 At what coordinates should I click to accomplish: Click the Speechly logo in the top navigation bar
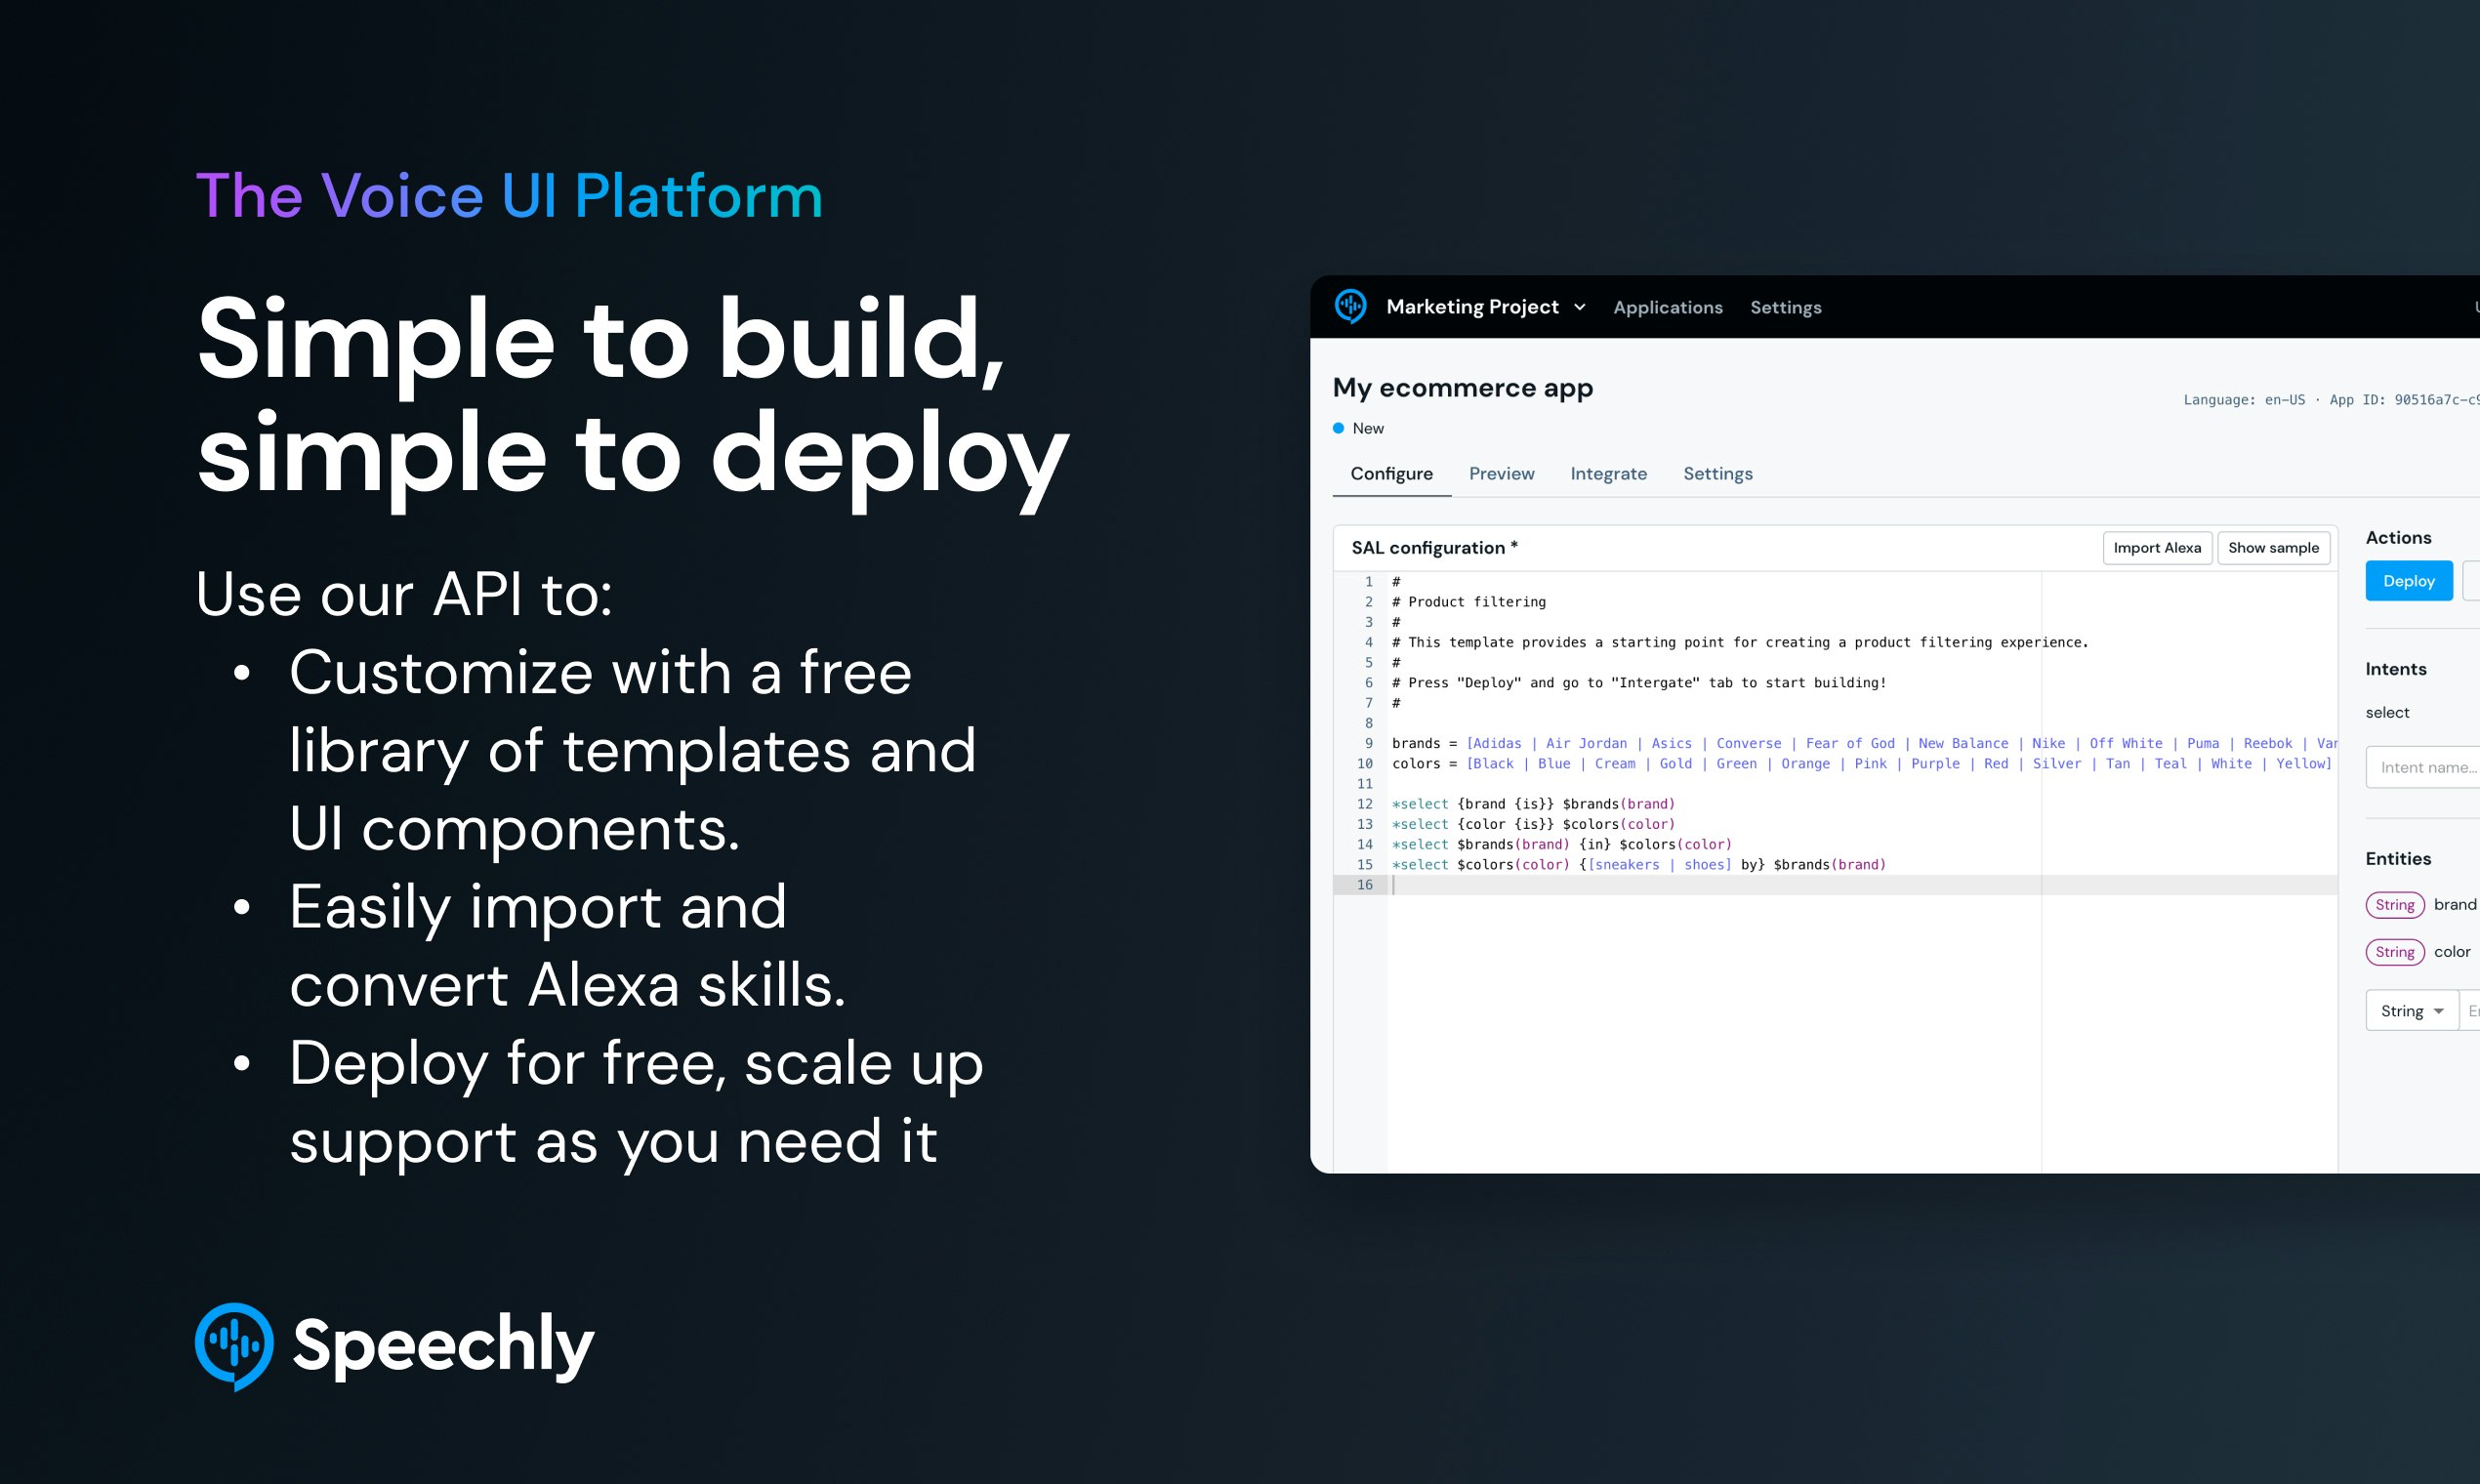tap(1352, 307)
